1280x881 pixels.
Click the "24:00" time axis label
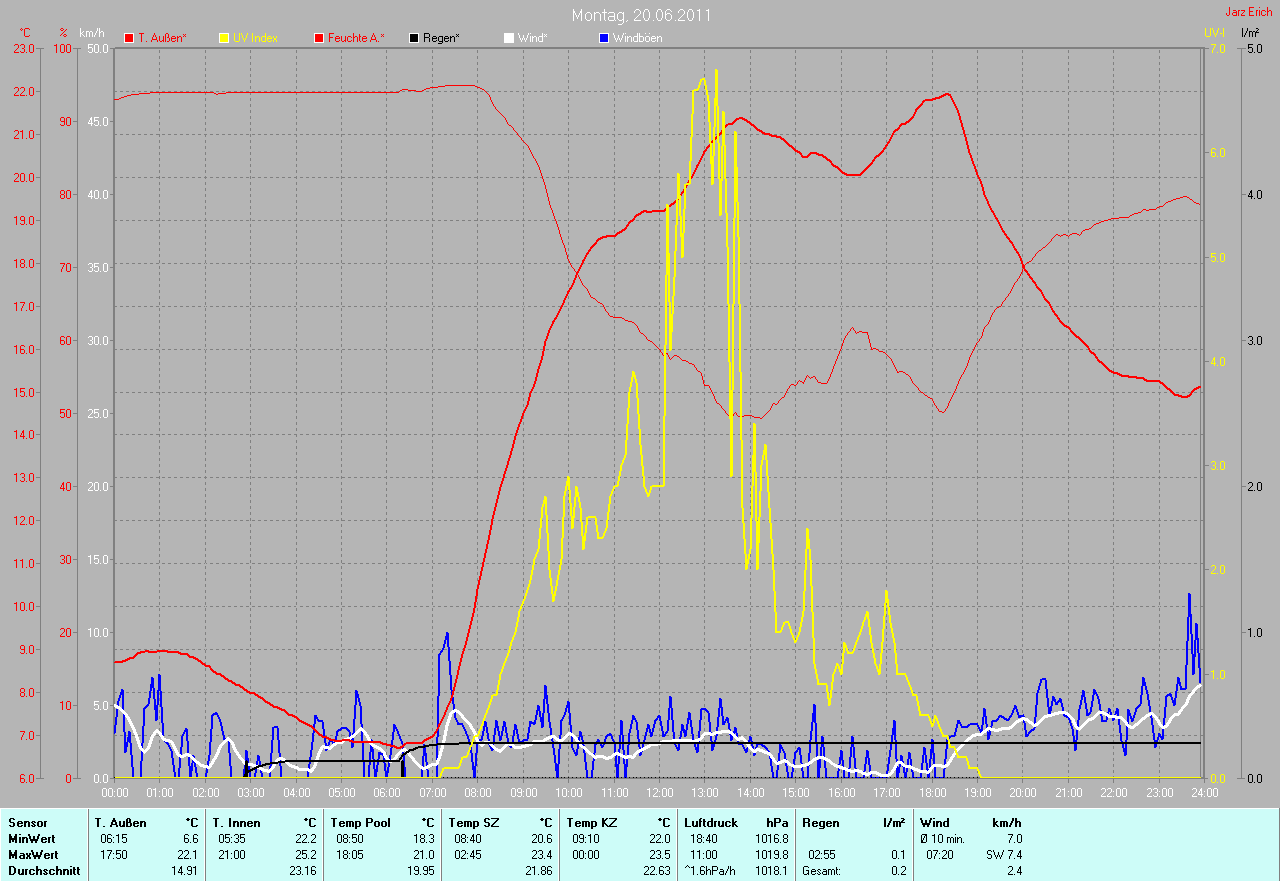pos(1204,792)
